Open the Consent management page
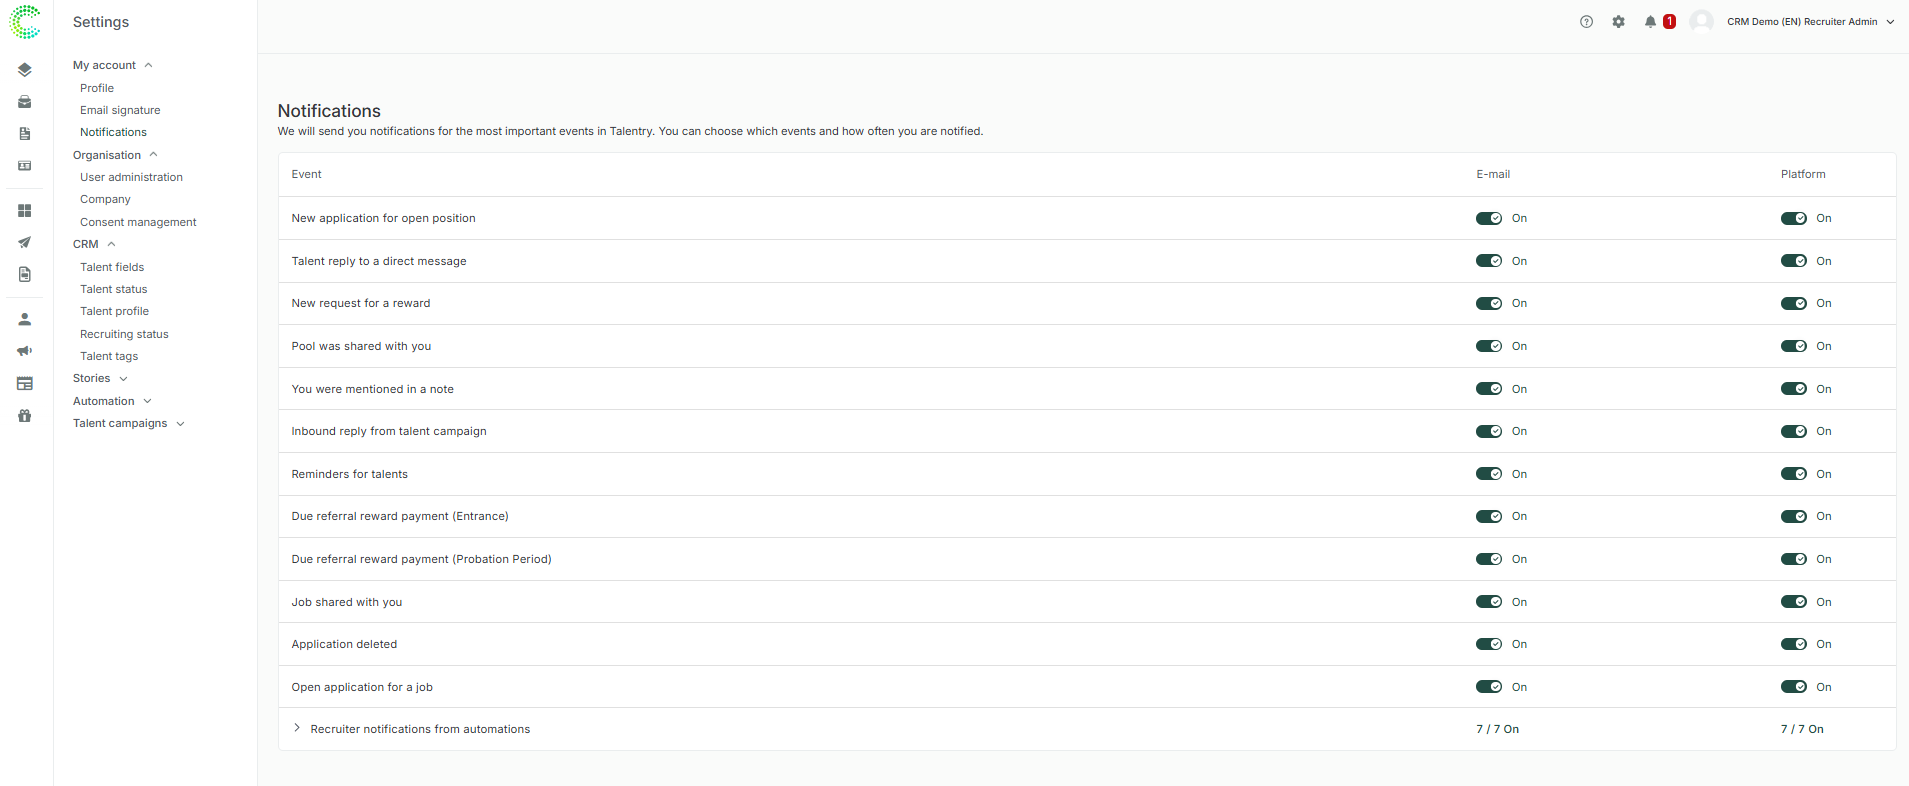Image resolution: width=1909 pixels, height=786 pixels. pos(138,223)
